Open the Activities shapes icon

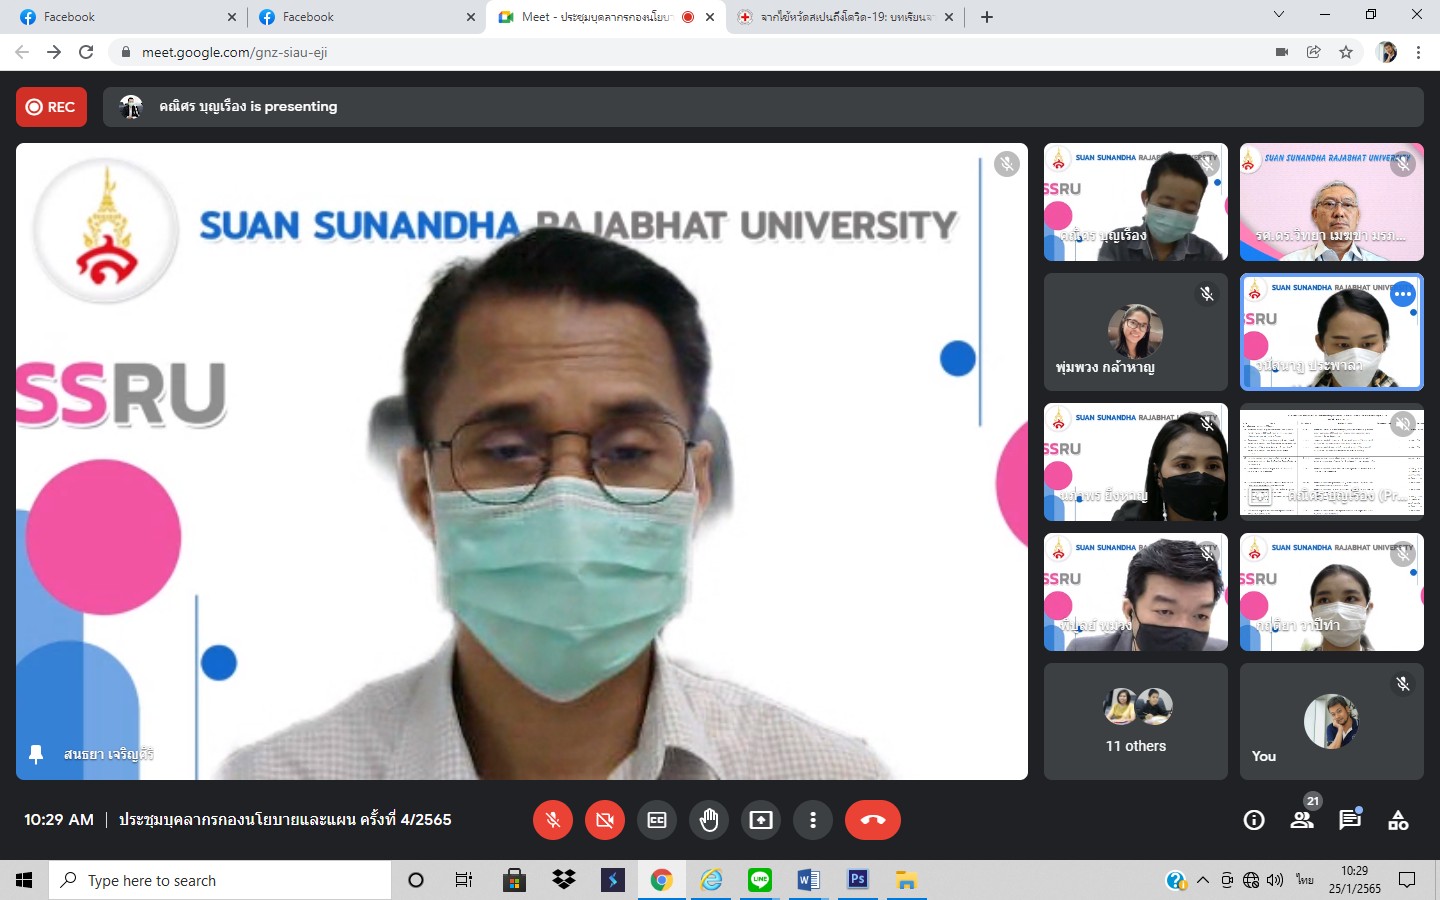(1398, 820)
